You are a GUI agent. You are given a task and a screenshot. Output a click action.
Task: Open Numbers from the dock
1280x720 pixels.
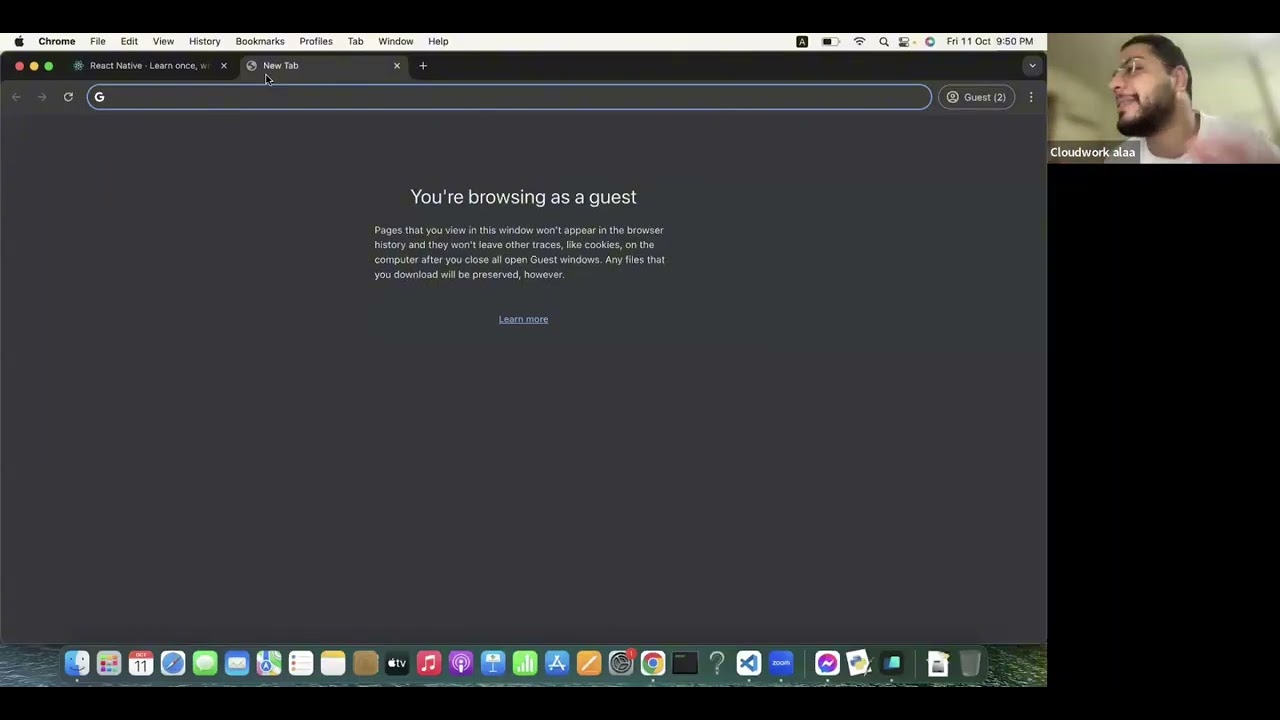[525, 663]
